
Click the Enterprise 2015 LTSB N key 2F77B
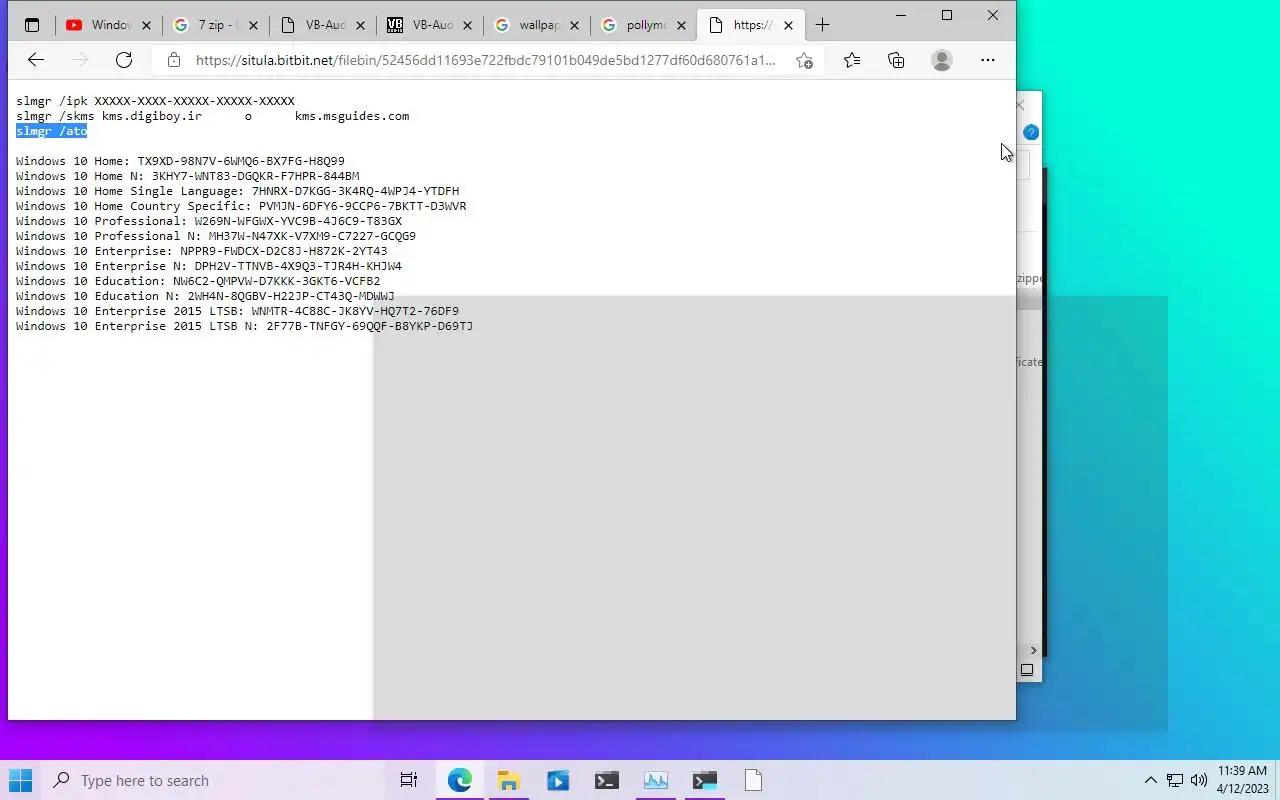click(370, 326)
